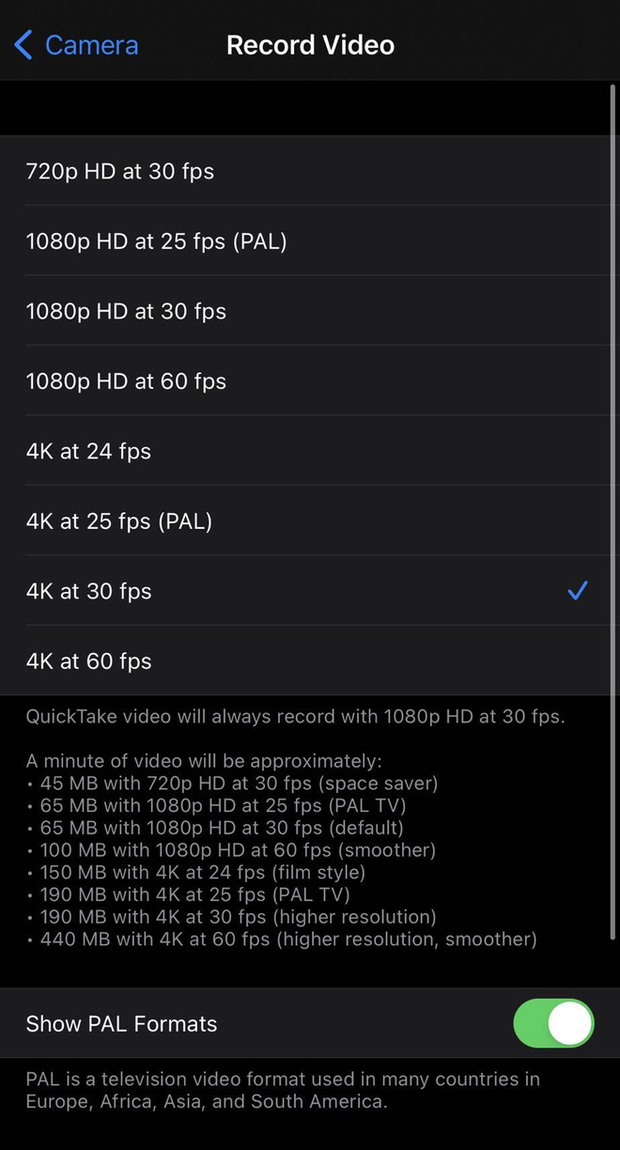Click the vertical scrollbar on the right

[x=613, y=510]
